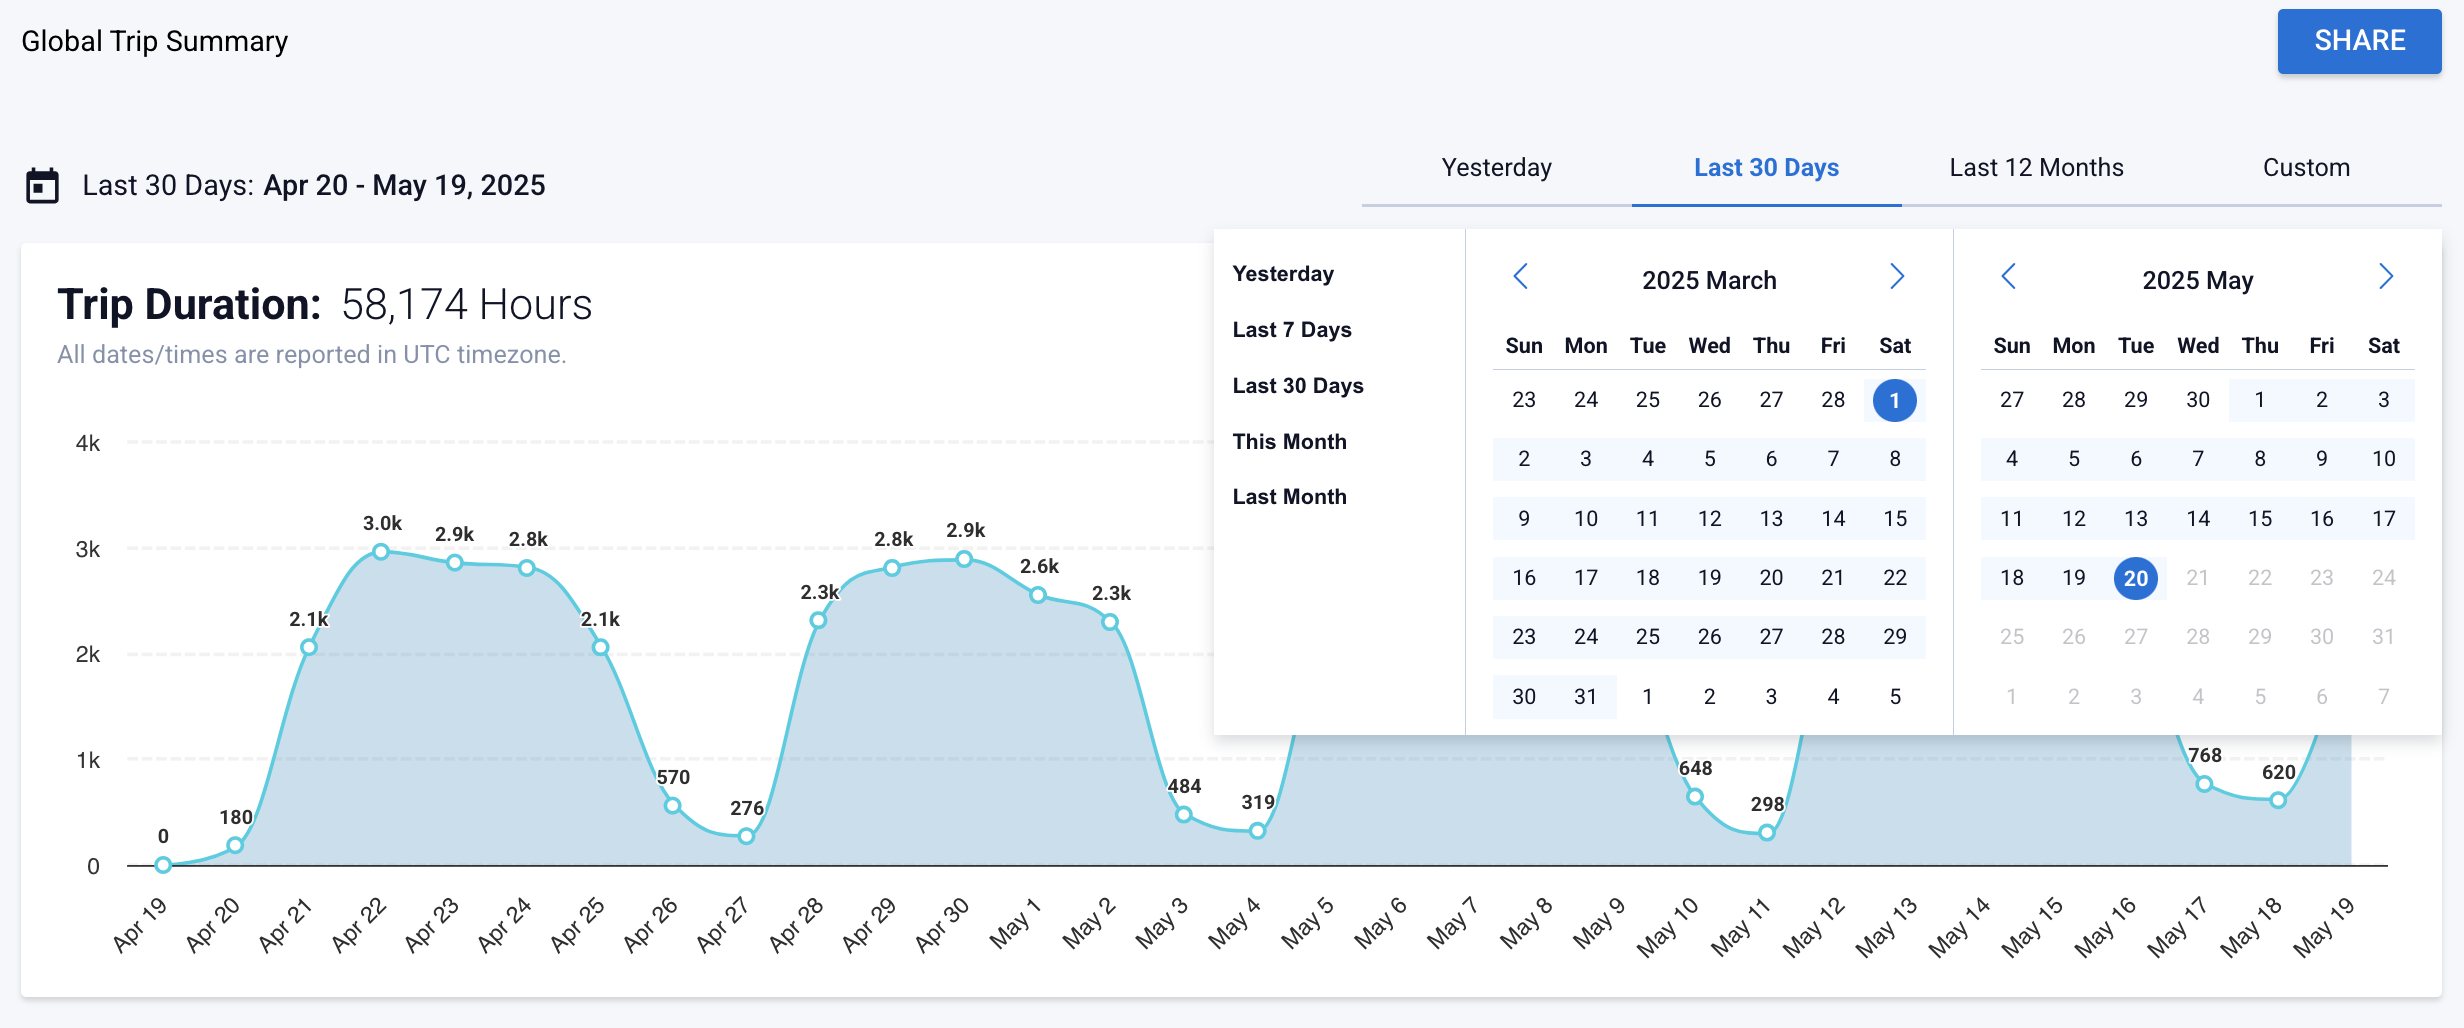Select Yesterday in the preset list
This screenshot has width=2464, height=1028.
click(x=1283, y=274)
